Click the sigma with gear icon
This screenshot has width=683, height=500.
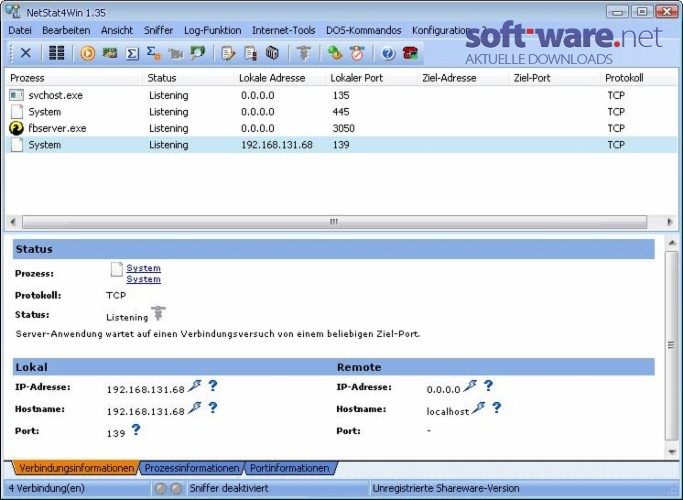tap(154, 53)
